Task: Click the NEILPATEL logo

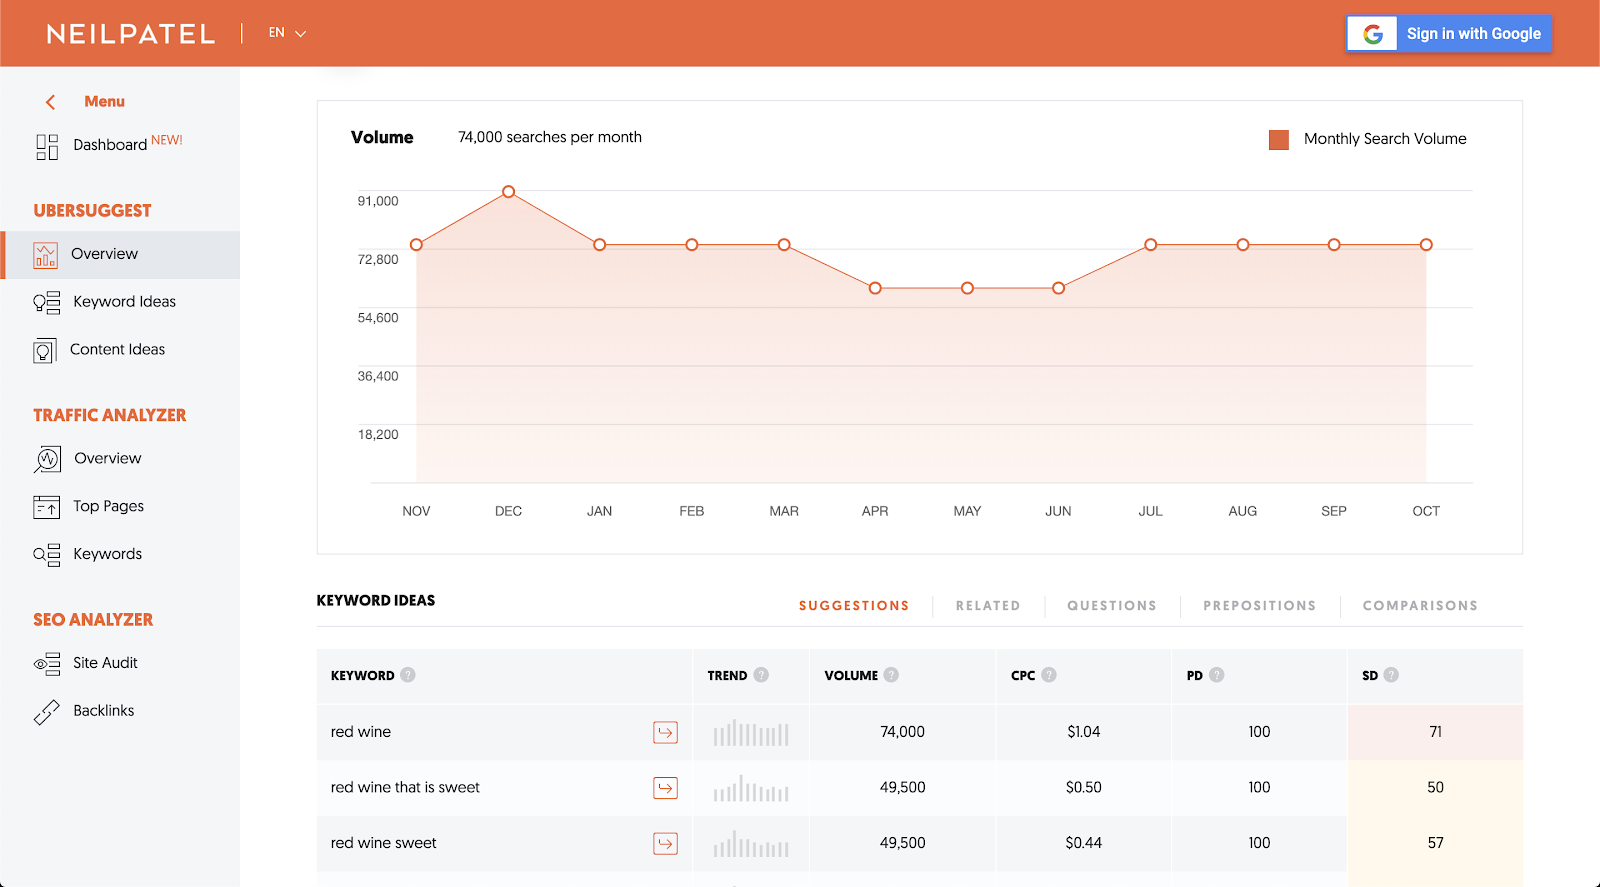Action: pos(131,34)
